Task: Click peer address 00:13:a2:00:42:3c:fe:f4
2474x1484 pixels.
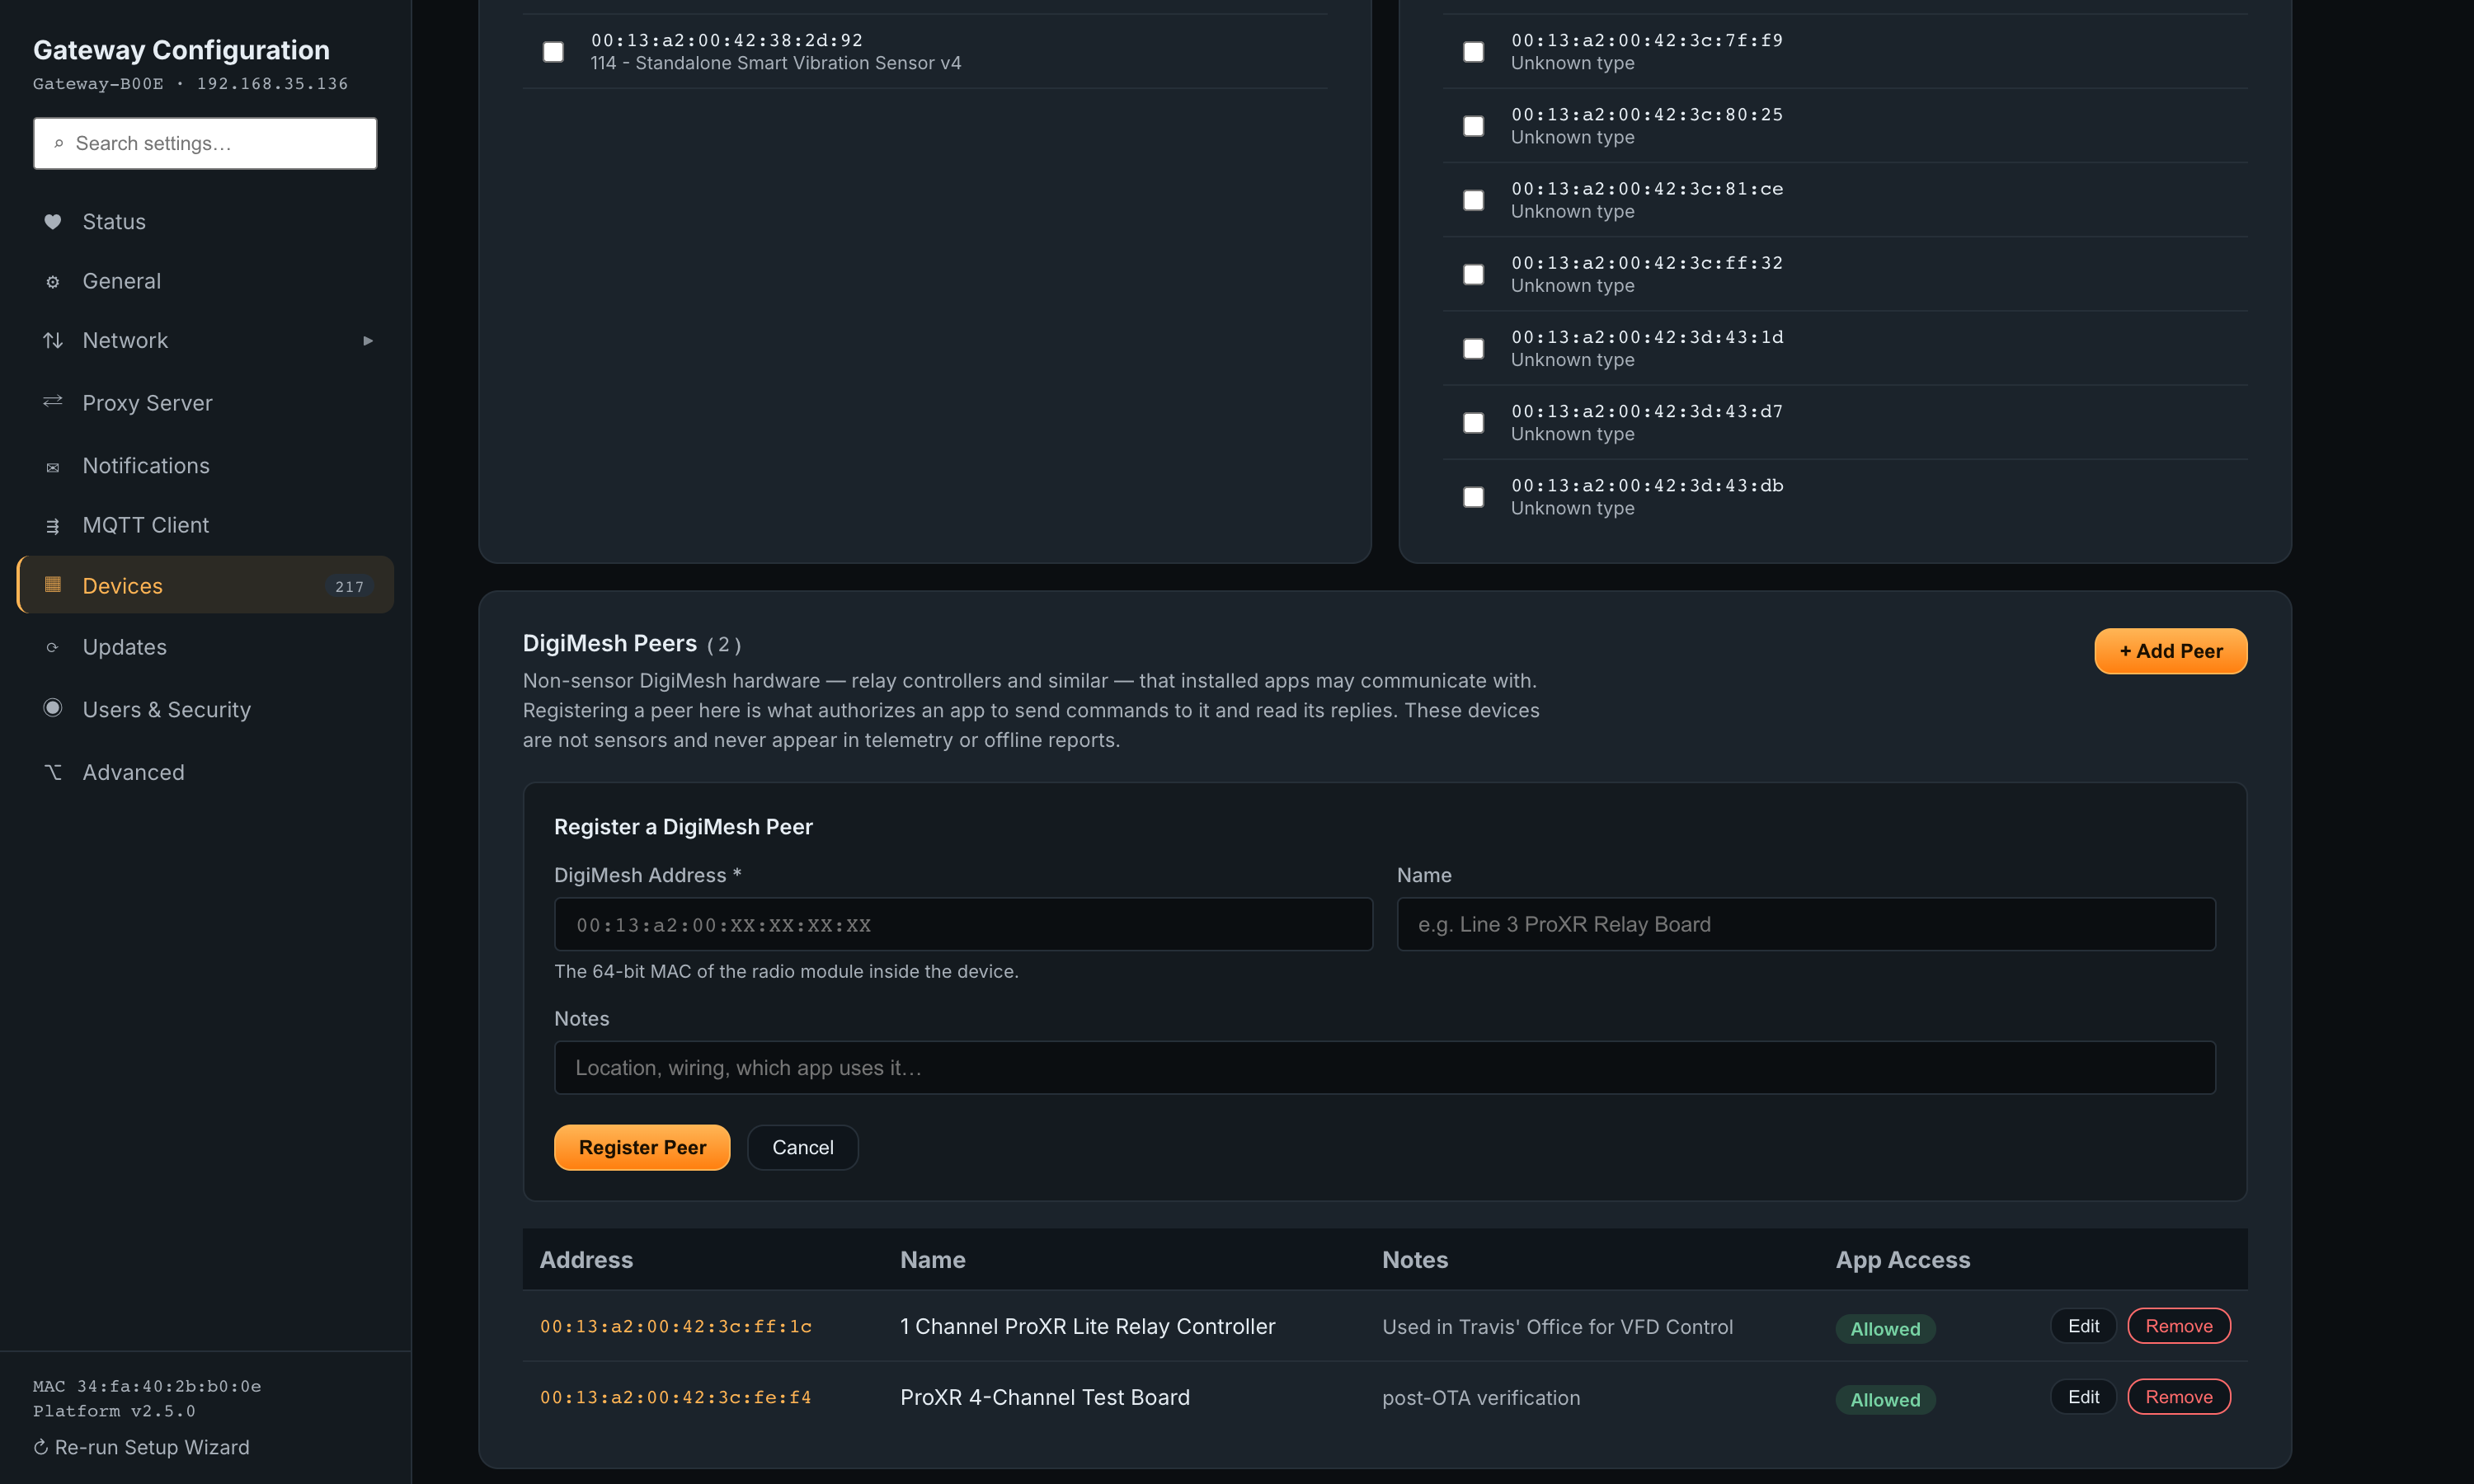Action: click(675, 1398)
